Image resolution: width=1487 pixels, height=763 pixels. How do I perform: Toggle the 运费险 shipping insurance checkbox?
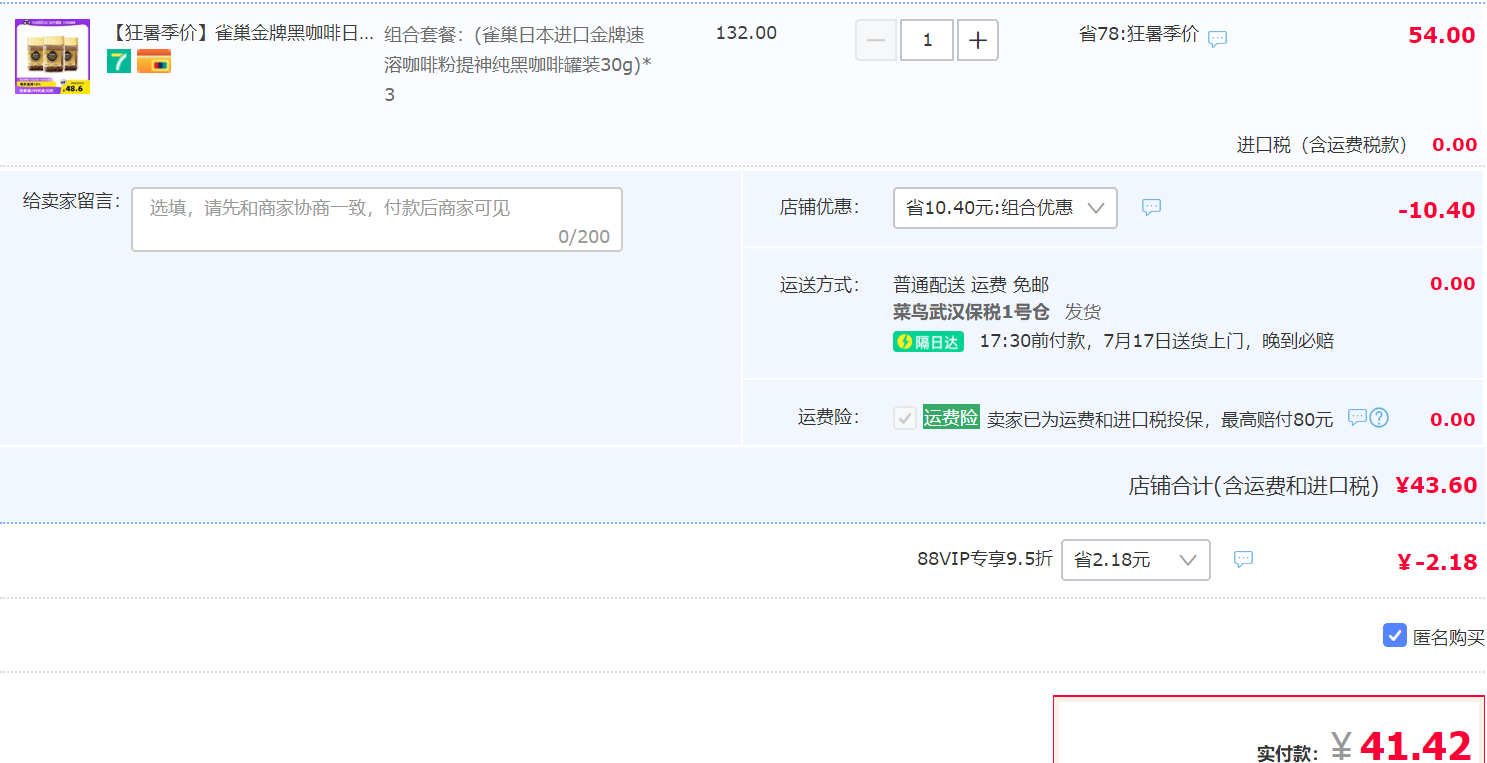[x=905, y=418]
